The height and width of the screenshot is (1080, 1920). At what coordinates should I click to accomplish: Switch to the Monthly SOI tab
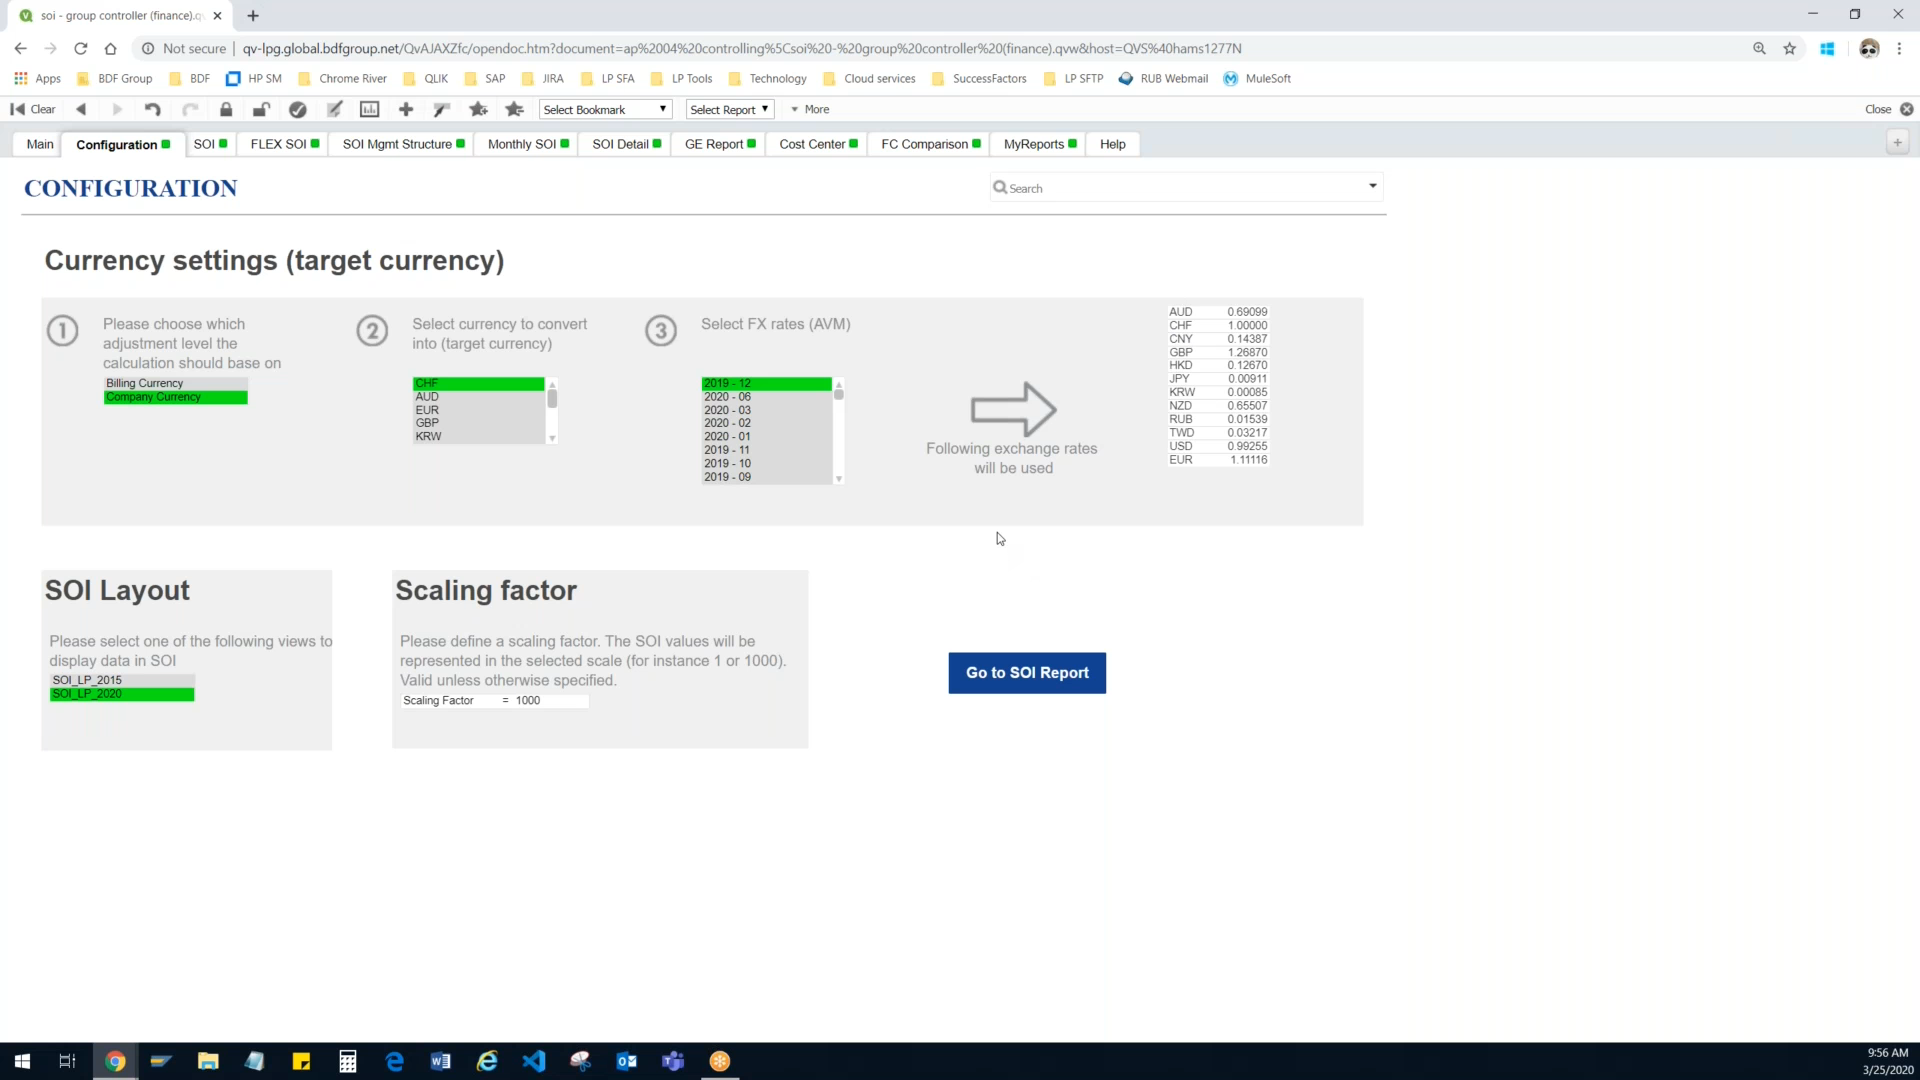click(x=528, y=144)
